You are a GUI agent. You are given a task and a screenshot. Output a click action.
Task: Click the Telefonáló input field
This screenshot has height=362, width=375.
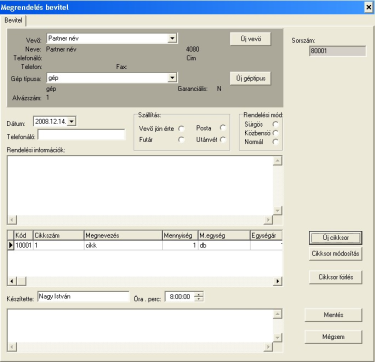pos(82,135)
